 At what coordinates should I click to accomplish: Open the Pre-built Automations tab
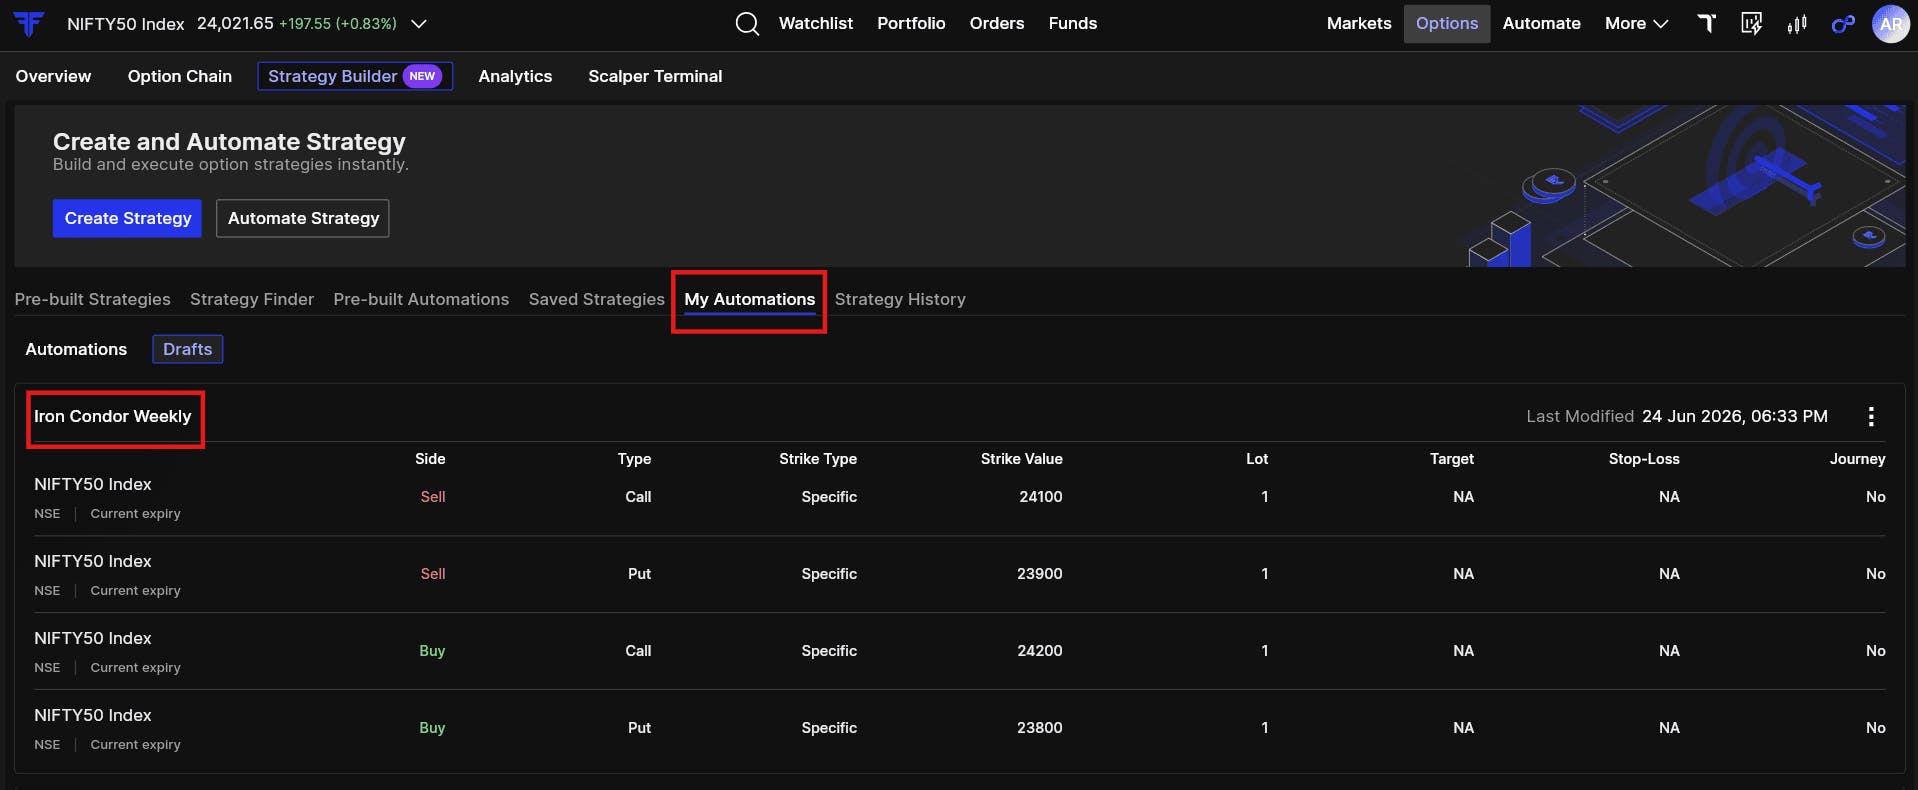[421, 299]
